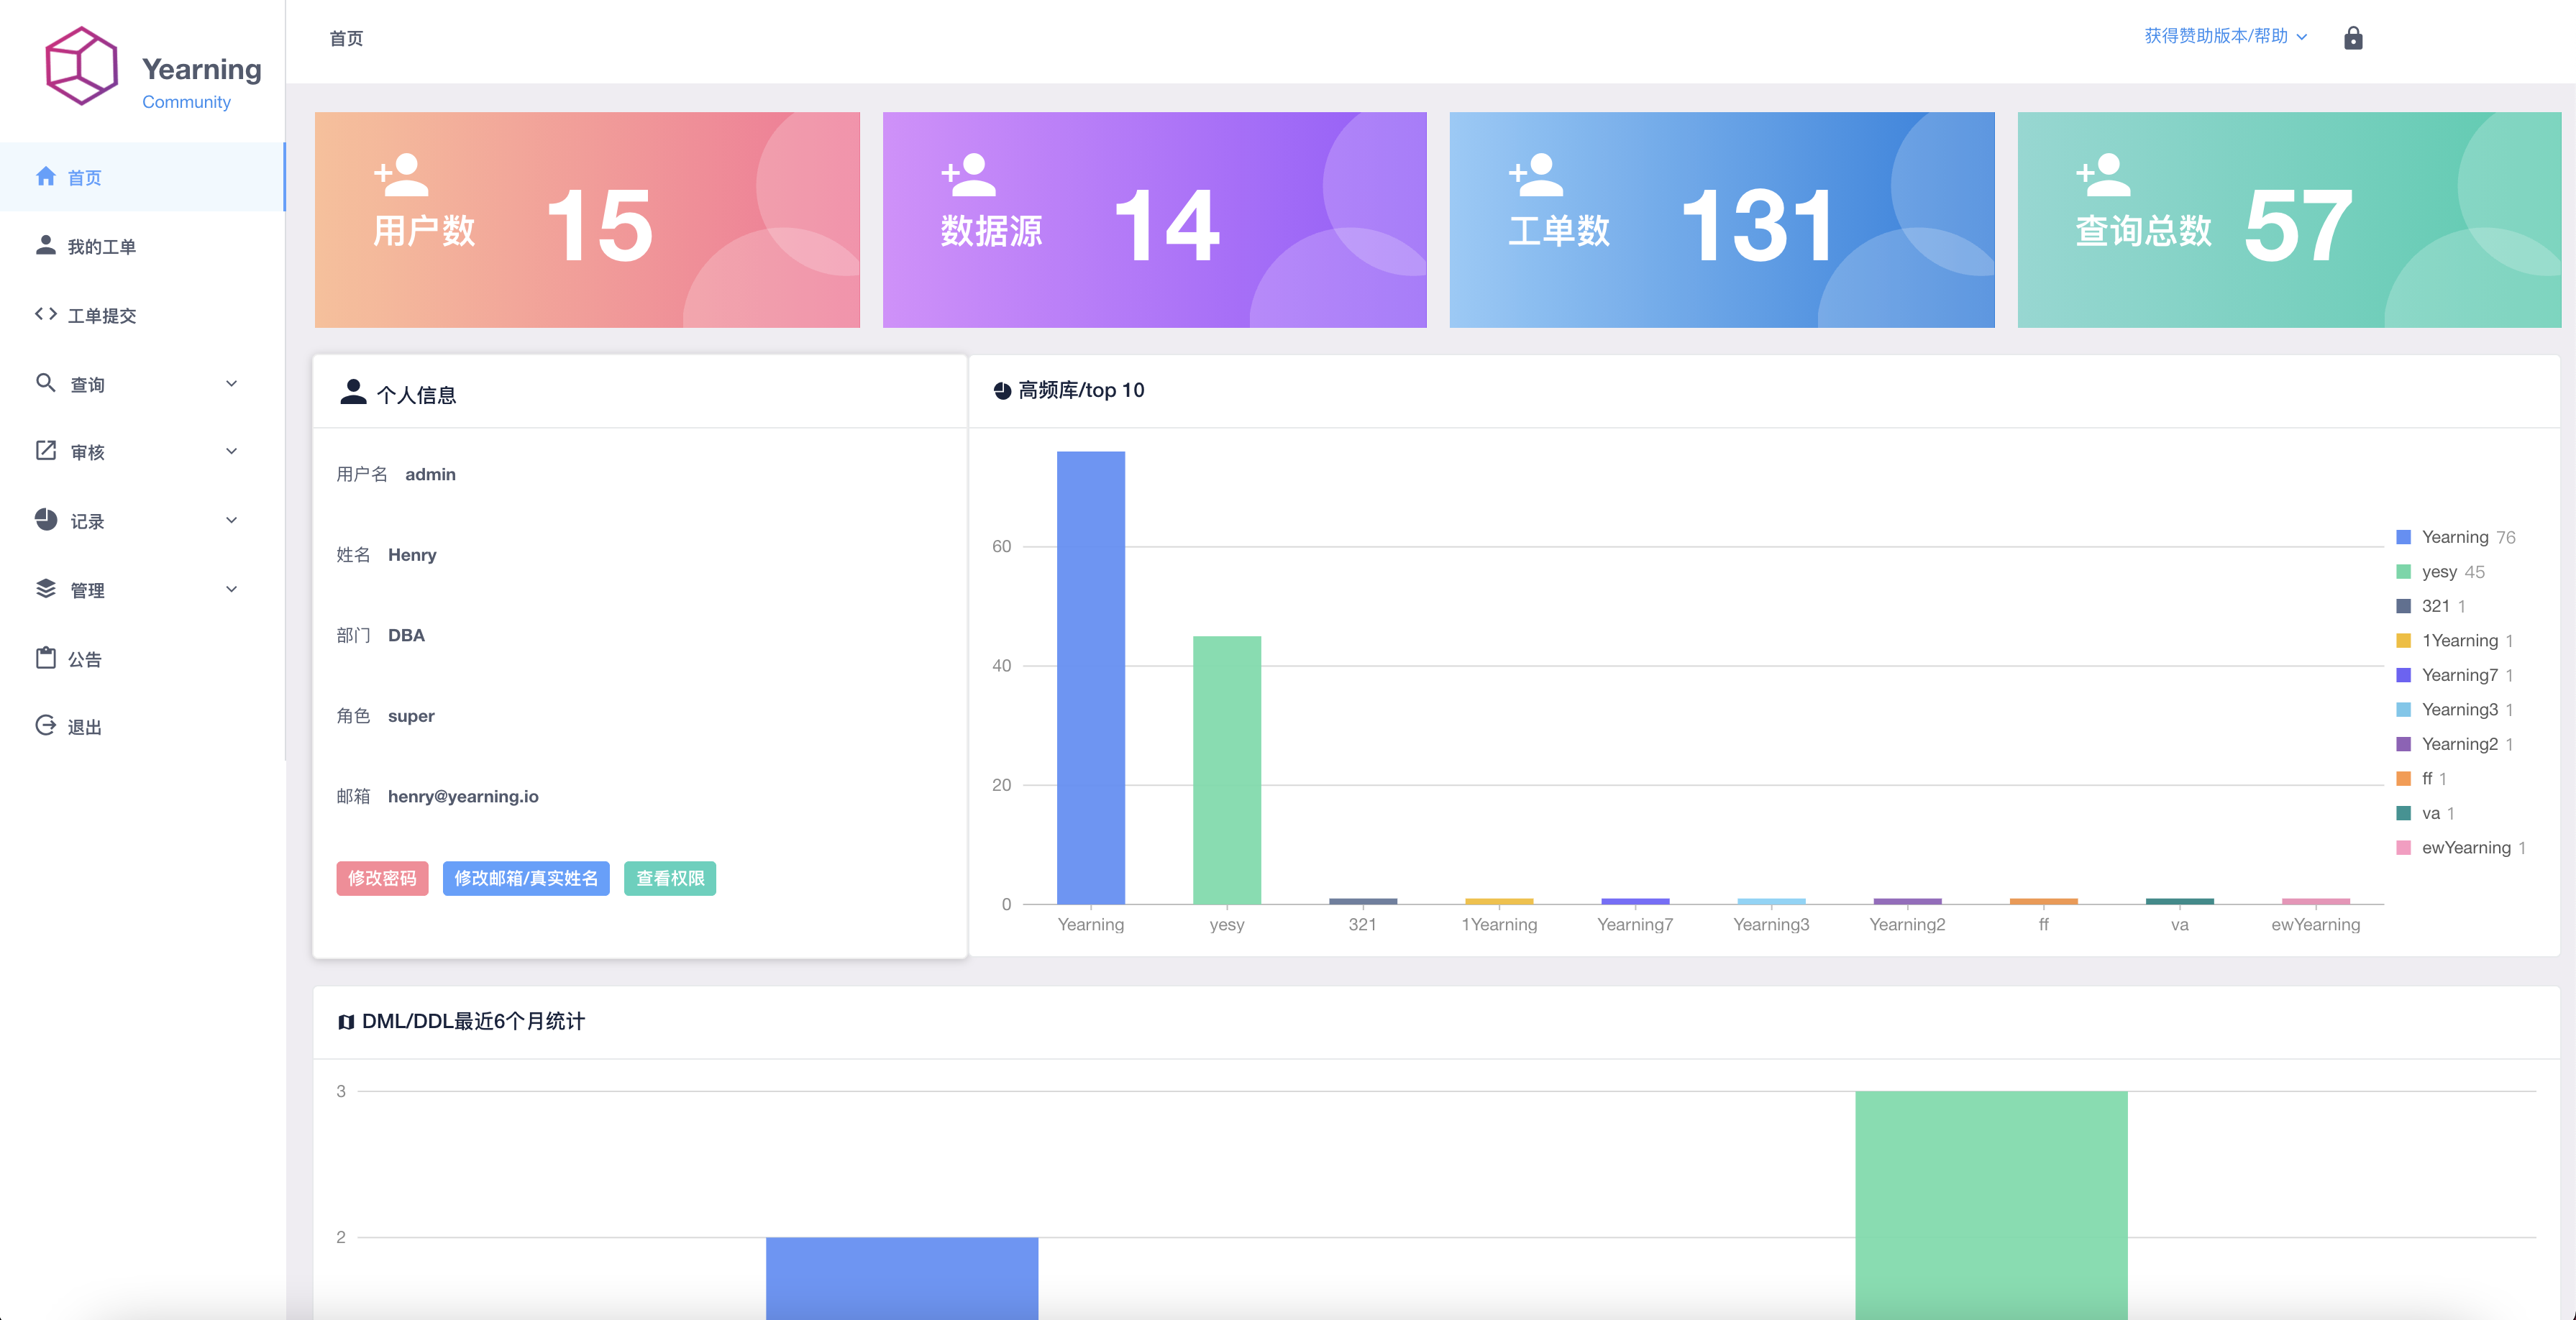The image size is (2576, 1320).
Task: Click the pie icon beside 高频库/top 10
Action: point(1002,391)
